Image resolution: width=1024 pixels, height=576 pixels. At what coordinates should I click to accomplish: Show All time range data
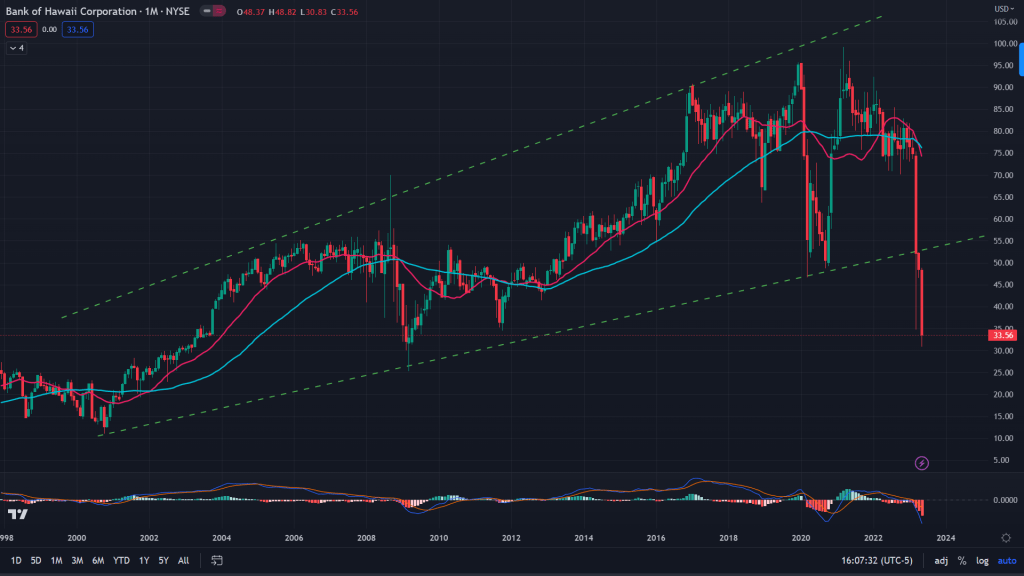[184, 561]
